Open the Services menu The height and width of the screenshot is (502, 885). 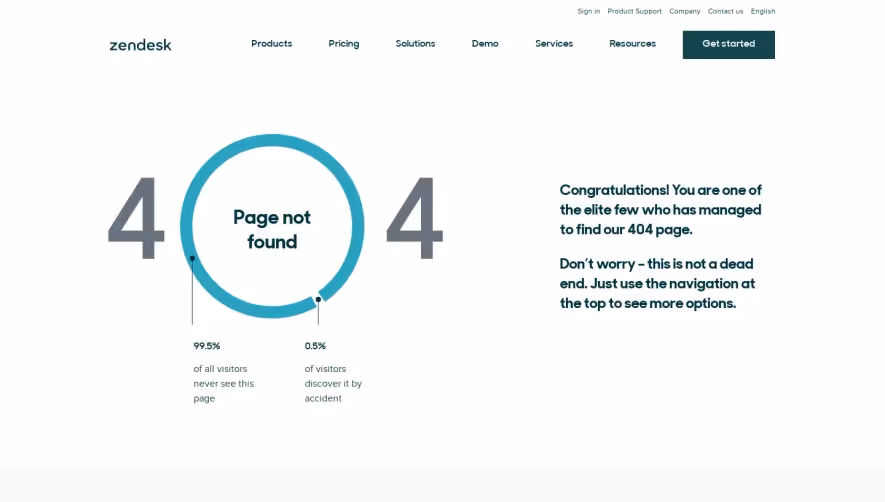coord(554,43)
